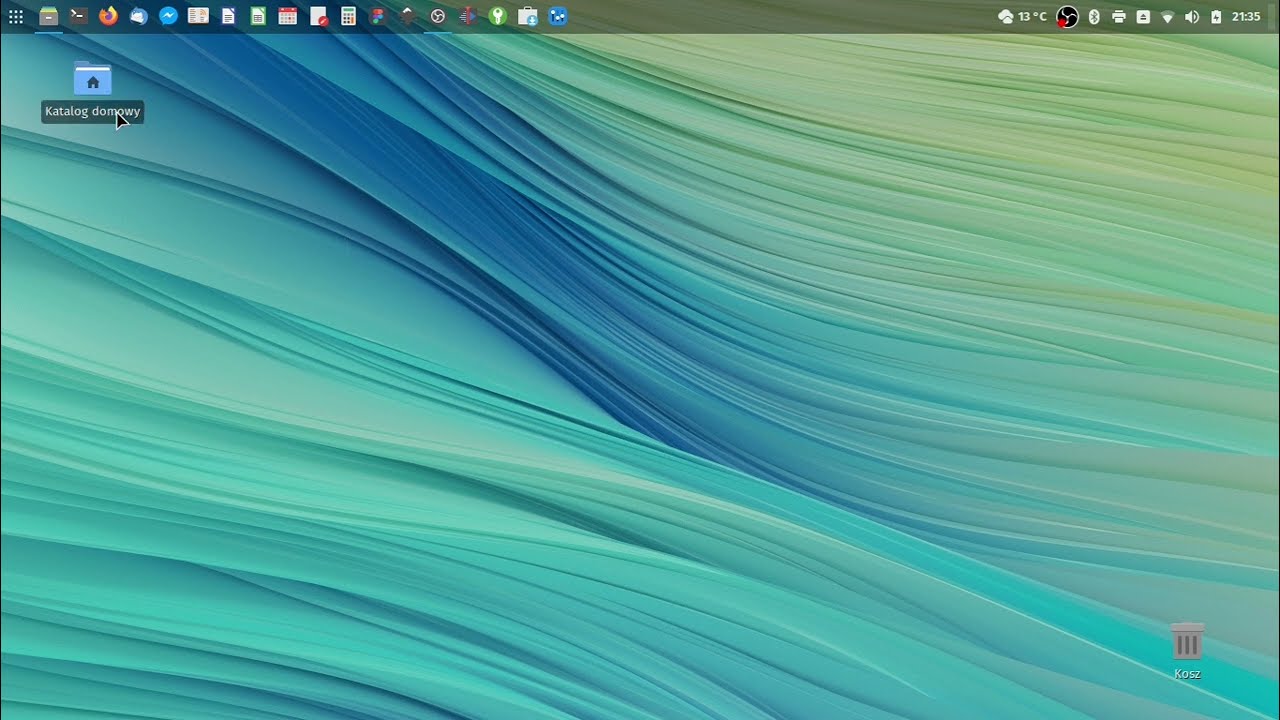Click the OBS recording tray icon
The height and width of the screenshot is (720, 1280).
(x=1068, y=16)
